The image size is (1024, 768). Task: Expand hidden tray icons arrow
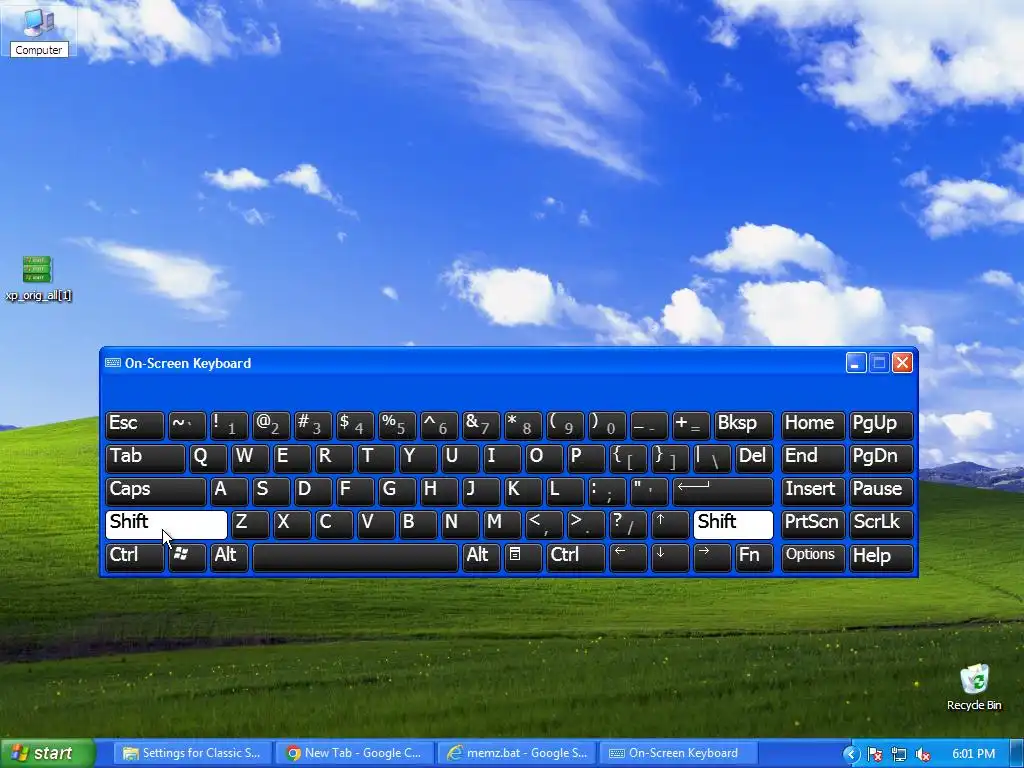(x=851, y=754)
